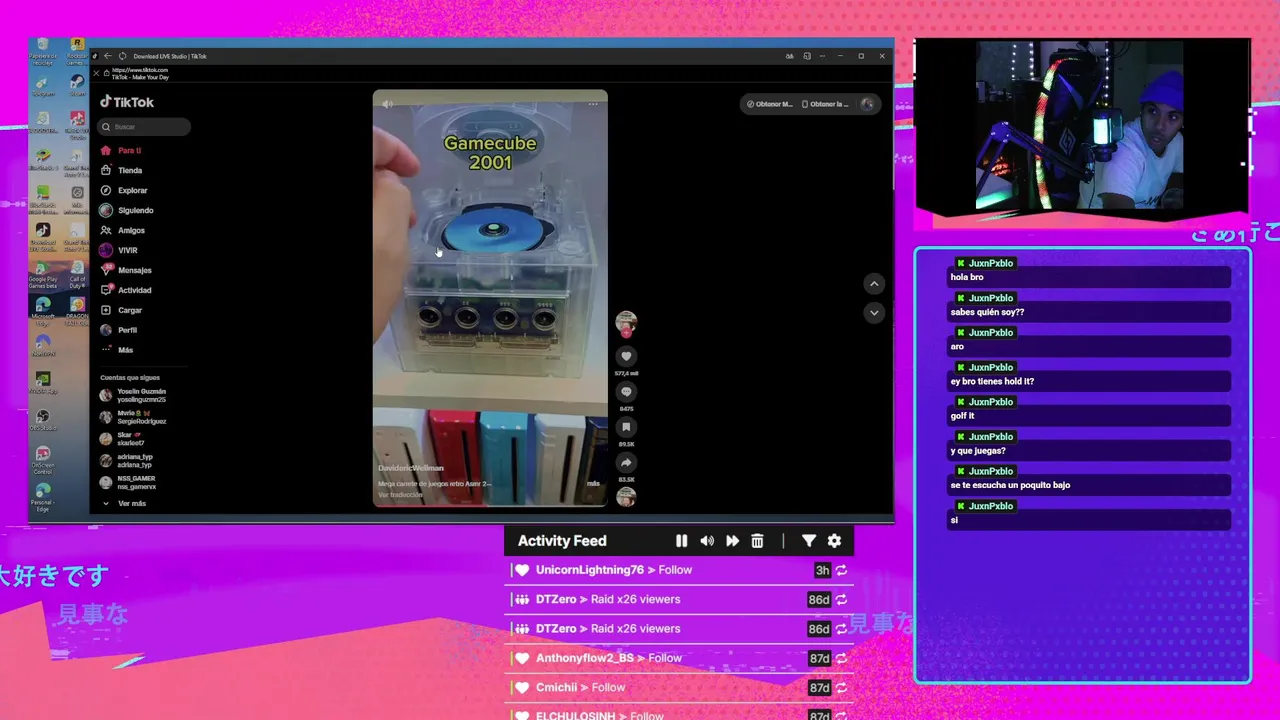Open the browser window three-dot menu
This screenshot has height=720, width=1280.
[823, 56]
